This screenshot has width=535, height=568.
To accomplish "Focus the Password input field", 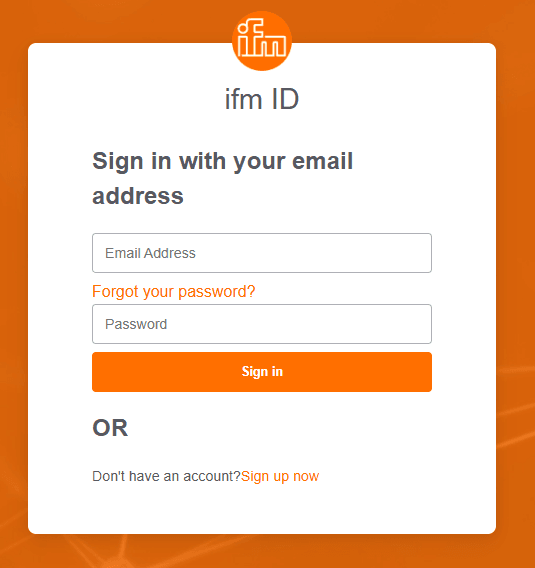I will pyautogui.click(x=262, y=324).
